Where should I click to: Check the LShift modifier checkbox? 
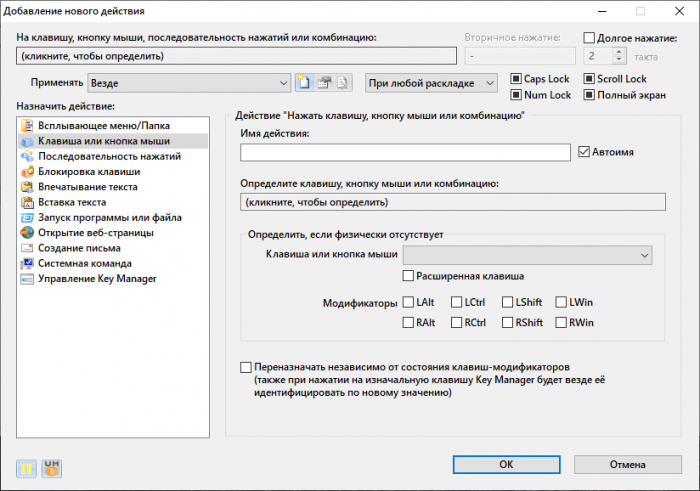coord(507,302)
